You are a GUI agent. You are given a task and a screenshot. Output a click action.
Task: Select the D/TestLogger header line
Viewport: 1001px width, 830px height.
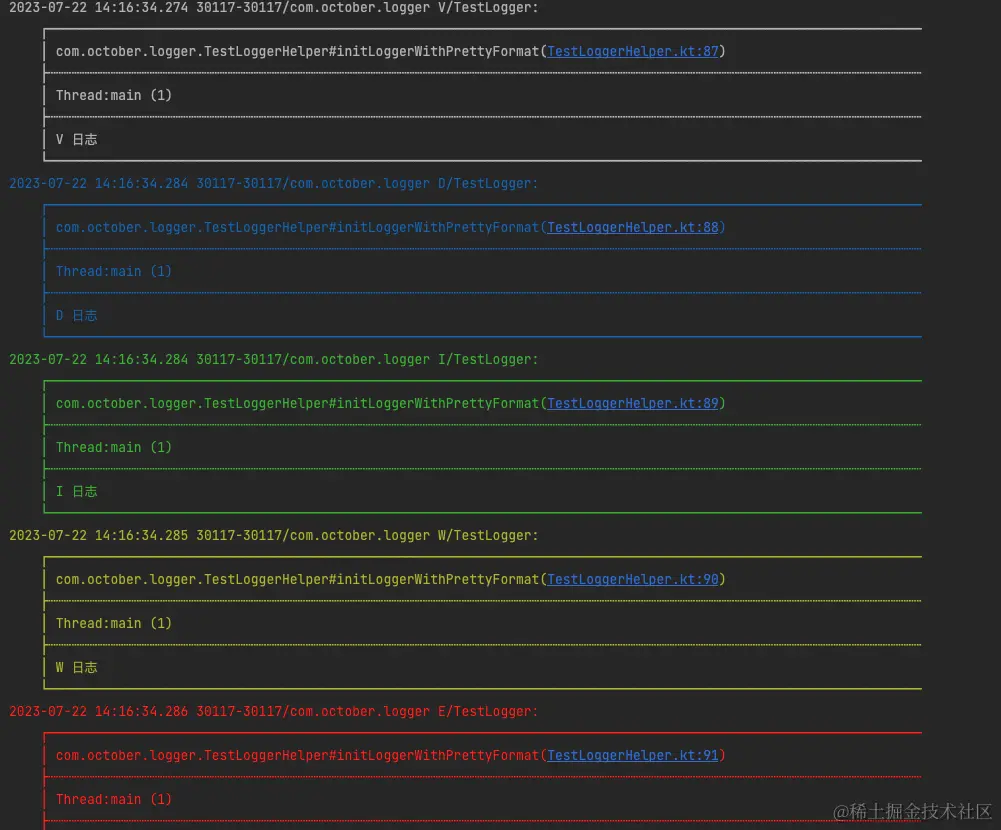tap(273, 184)
